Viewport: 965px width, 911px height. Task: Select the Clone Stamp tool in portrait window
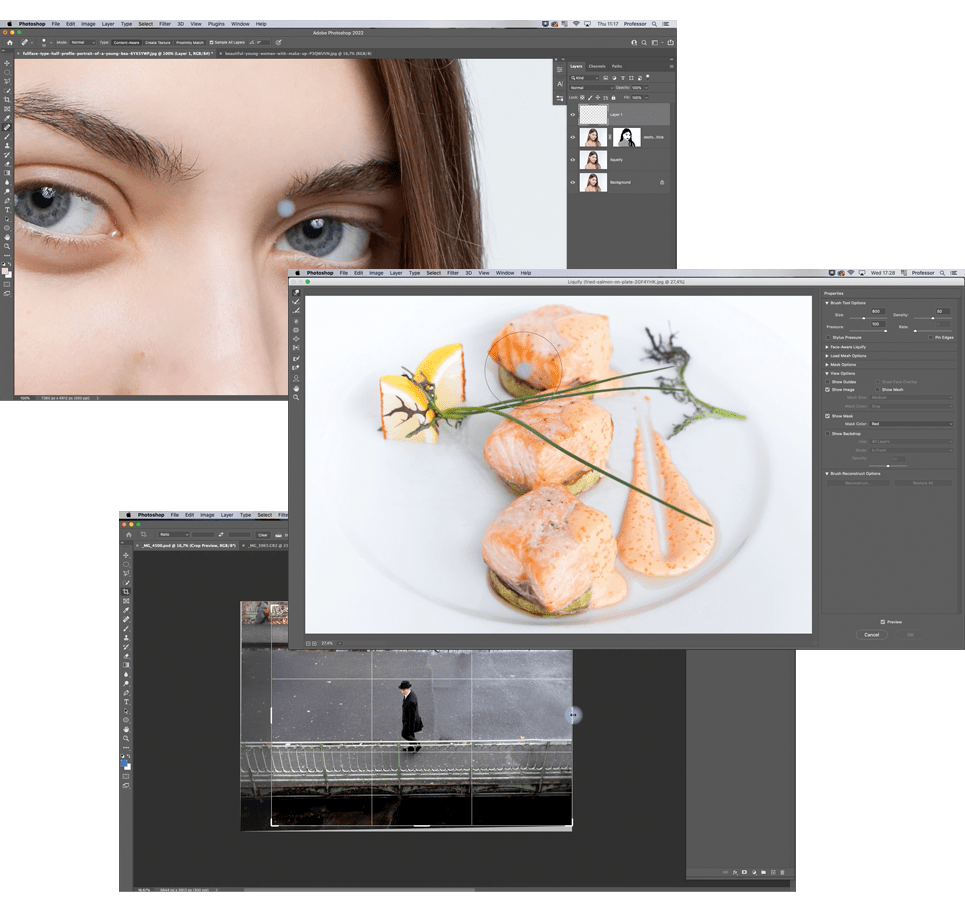tap(7, 146)
